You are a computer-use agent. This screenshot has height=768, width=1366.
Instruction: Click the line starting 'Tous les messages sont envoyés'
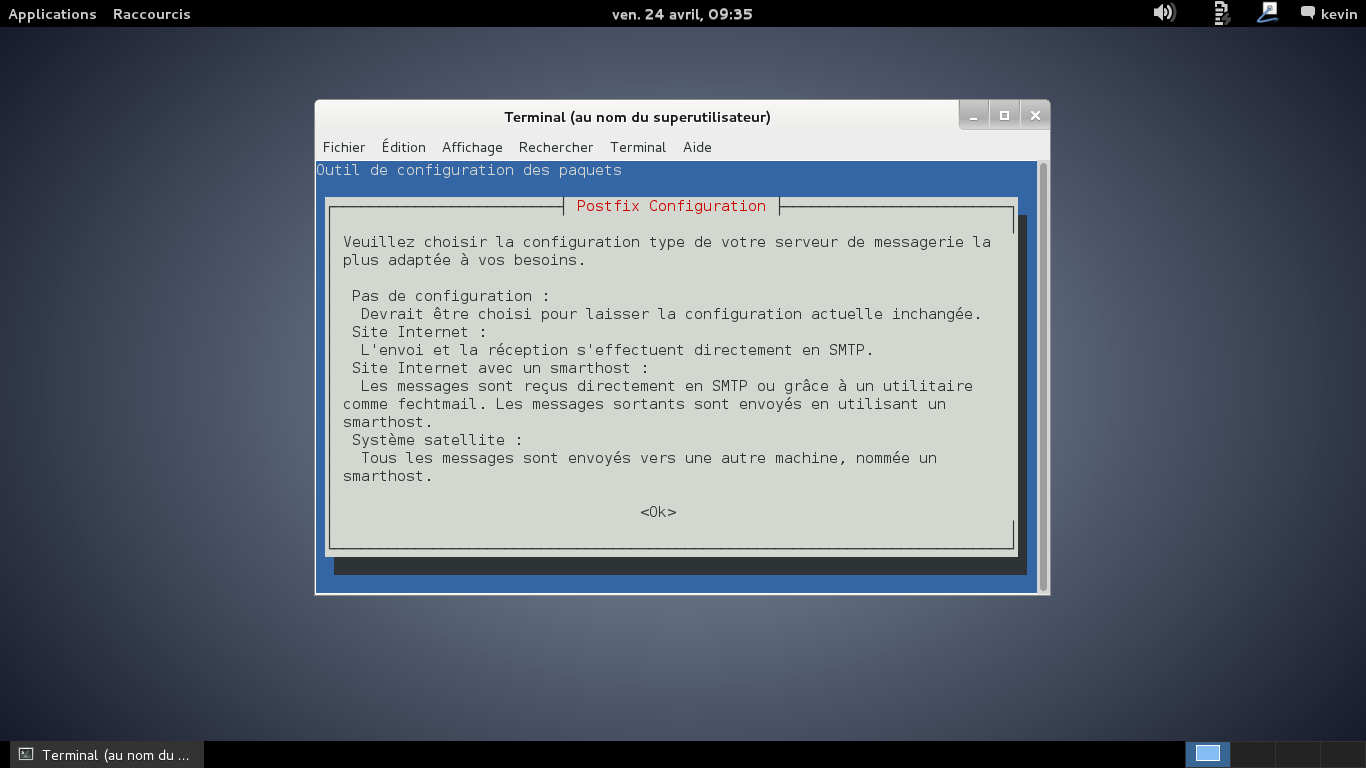649,458
